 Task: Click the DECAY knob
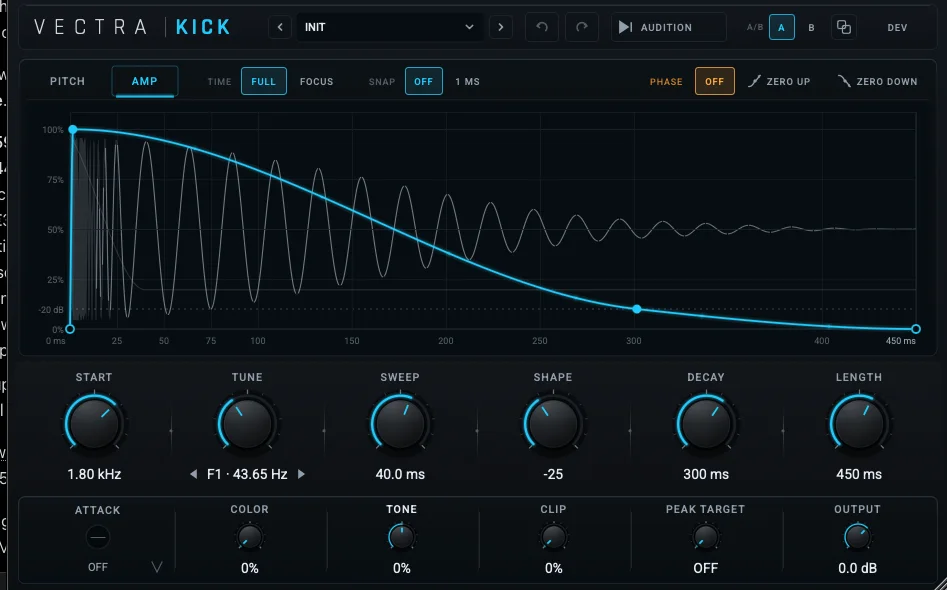(x=705, y=423)
